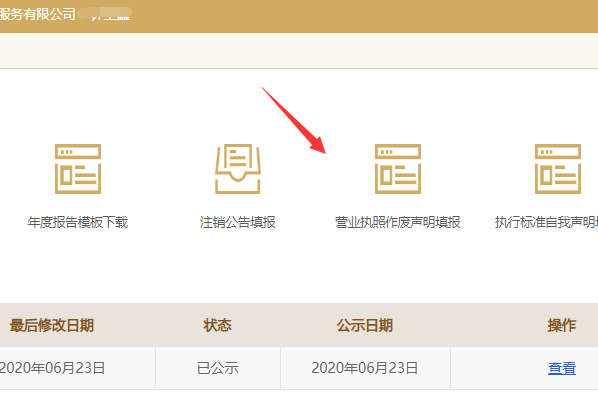The height and width of the screenshot is (399, 598).
Task: Click the 营业执照作废声明填报 icon
Action: coord(398,169)
